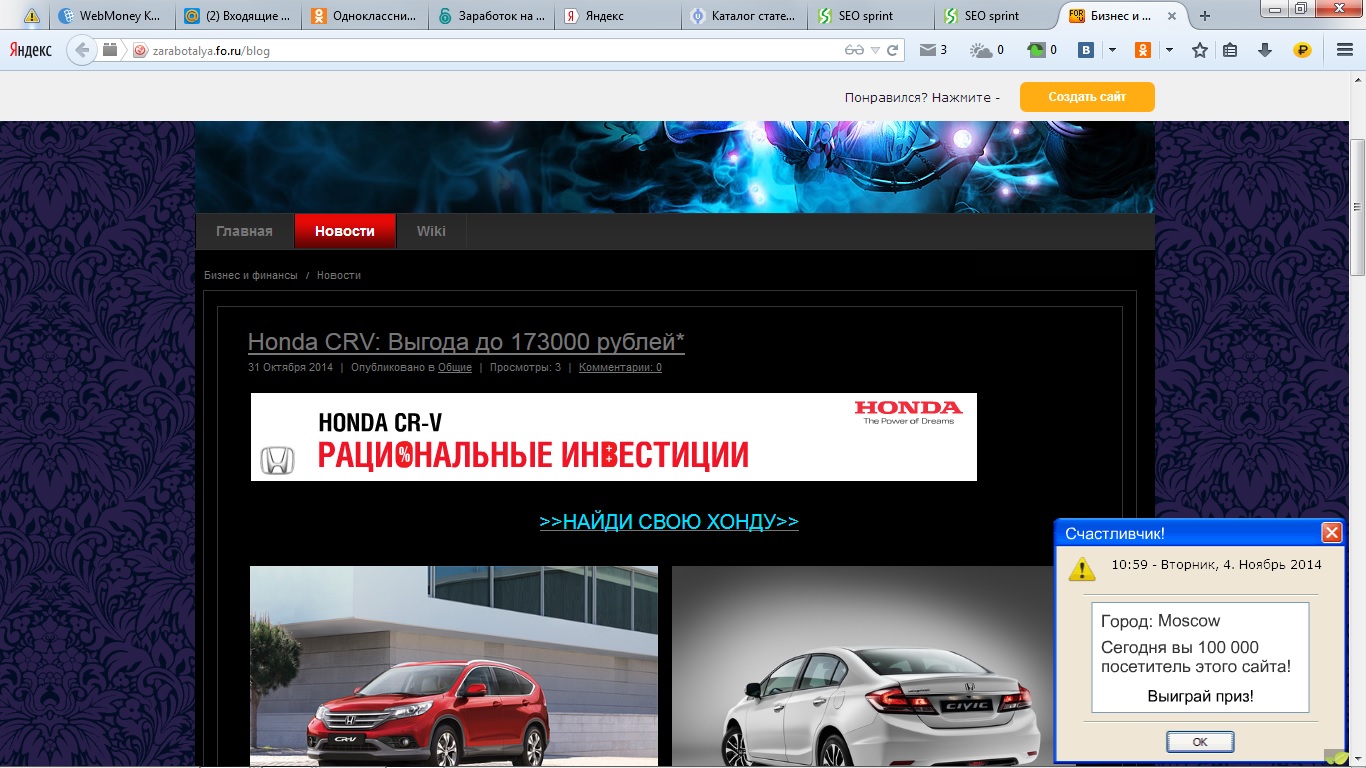Image resolution: width=1366 pixels, height=768 pixels.
Task: Open the Комментарии: 0 link
Action: pyautogui.click(x=620, y=367)
